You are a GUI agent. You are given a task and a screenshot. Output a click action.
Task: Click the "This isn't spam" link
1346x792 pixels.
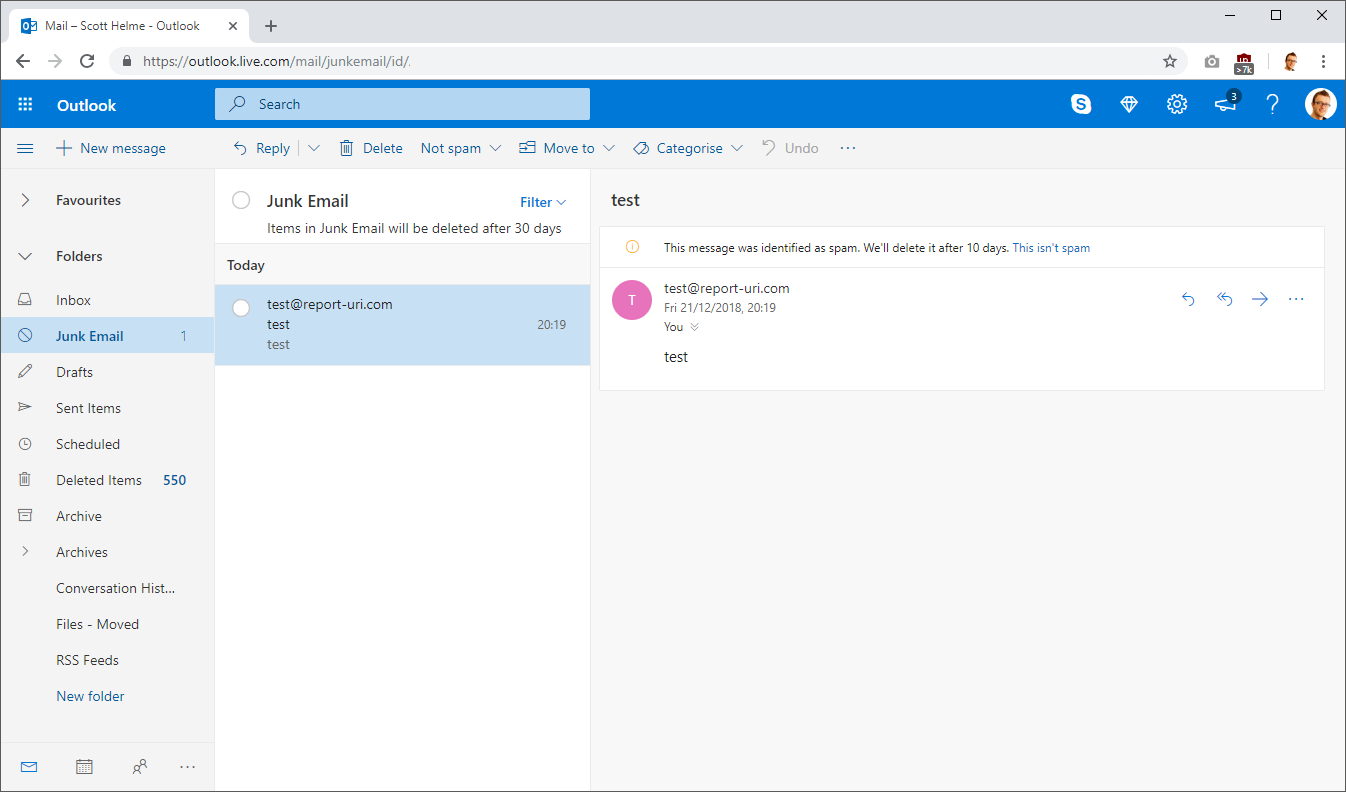click(x=1051, y=248)
